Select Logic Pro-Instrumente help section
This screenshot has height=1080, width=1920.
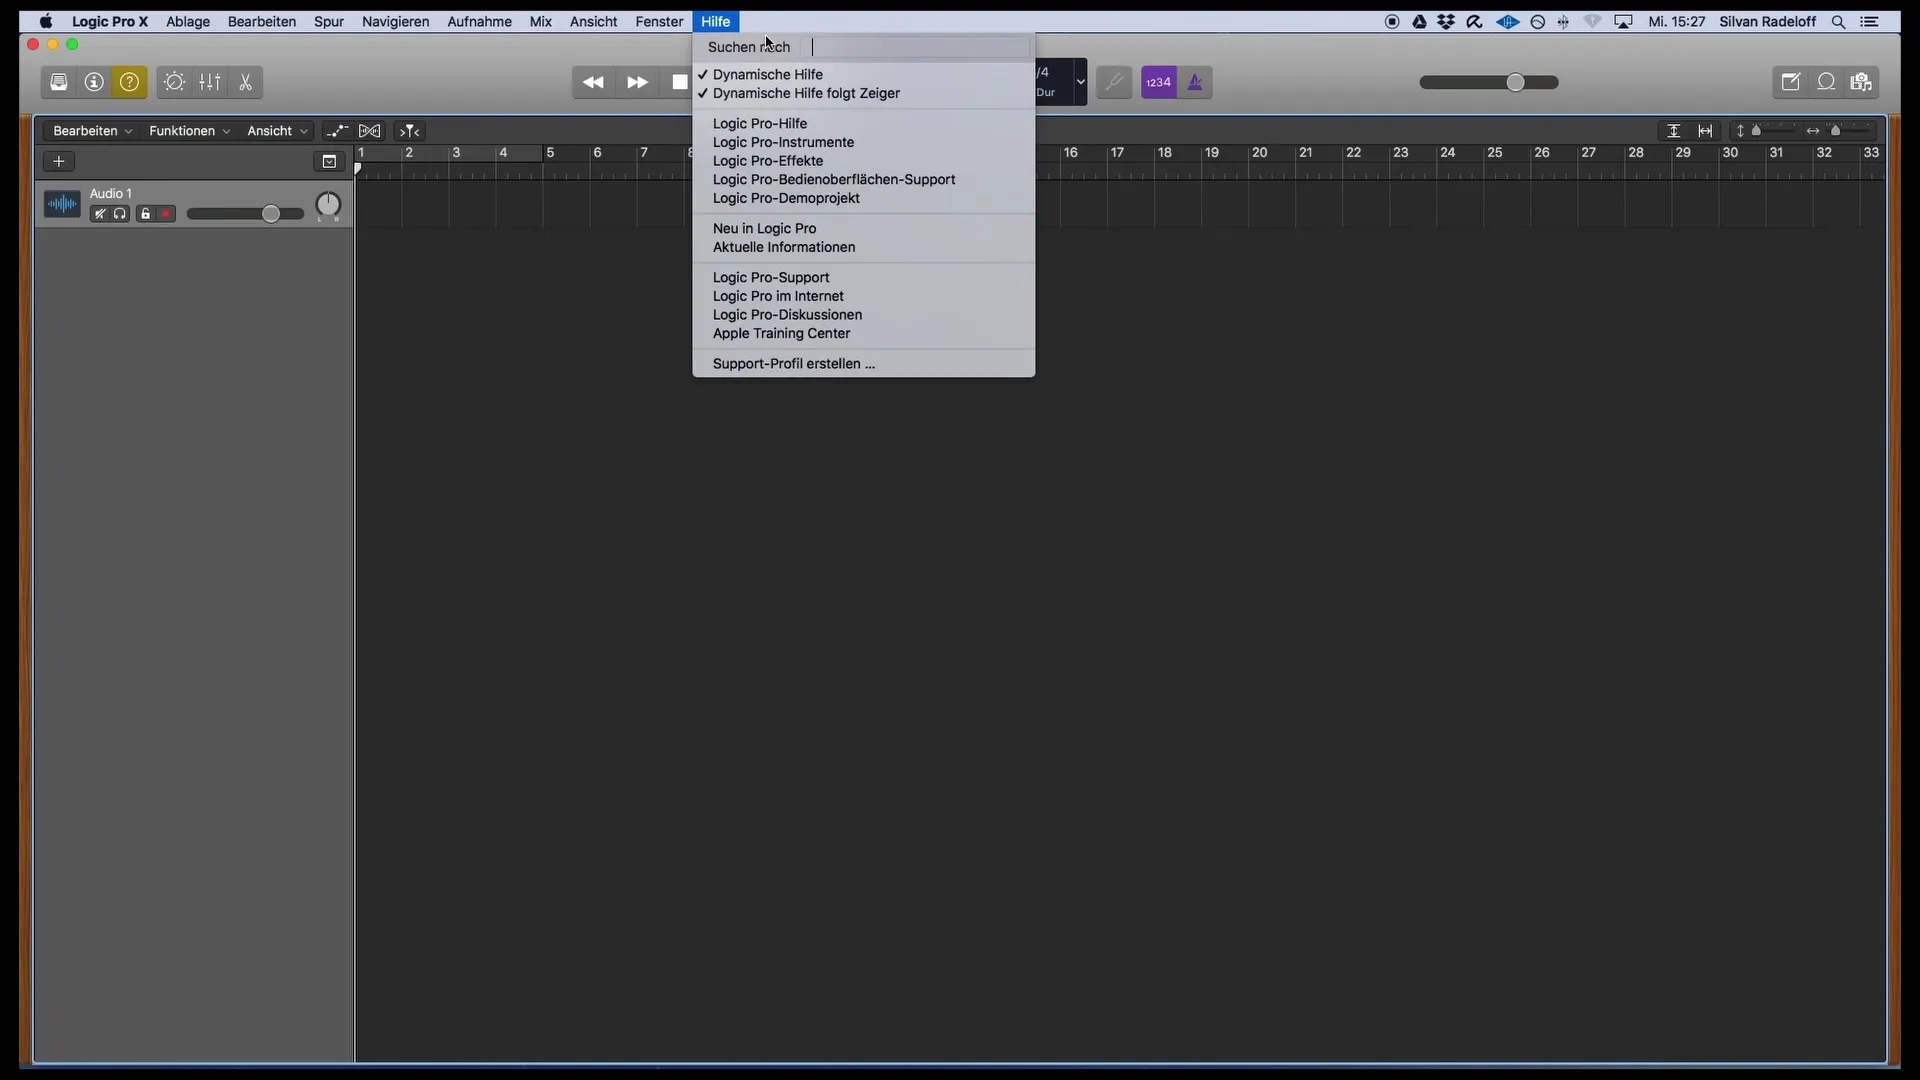[783, 141]
